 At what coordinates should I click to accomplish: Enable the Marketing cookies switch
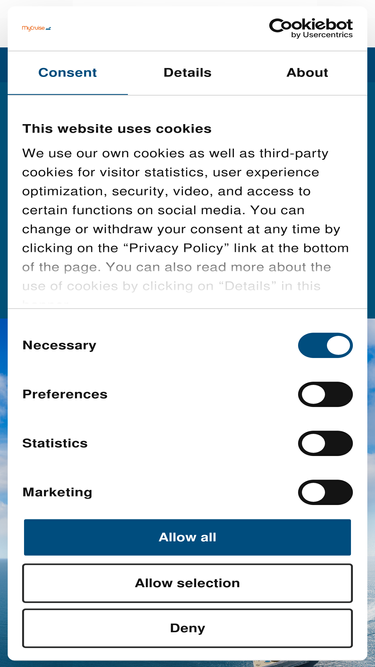pyautogui.click(x=325, y=492)
